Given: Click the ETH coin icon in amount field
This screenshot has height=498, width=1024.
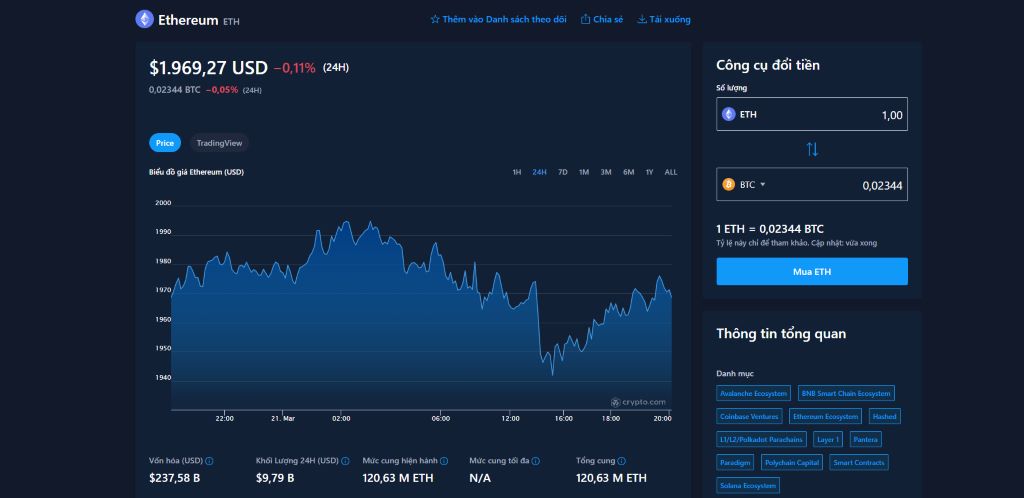Looking at the screenshot, I should (728, 115).
